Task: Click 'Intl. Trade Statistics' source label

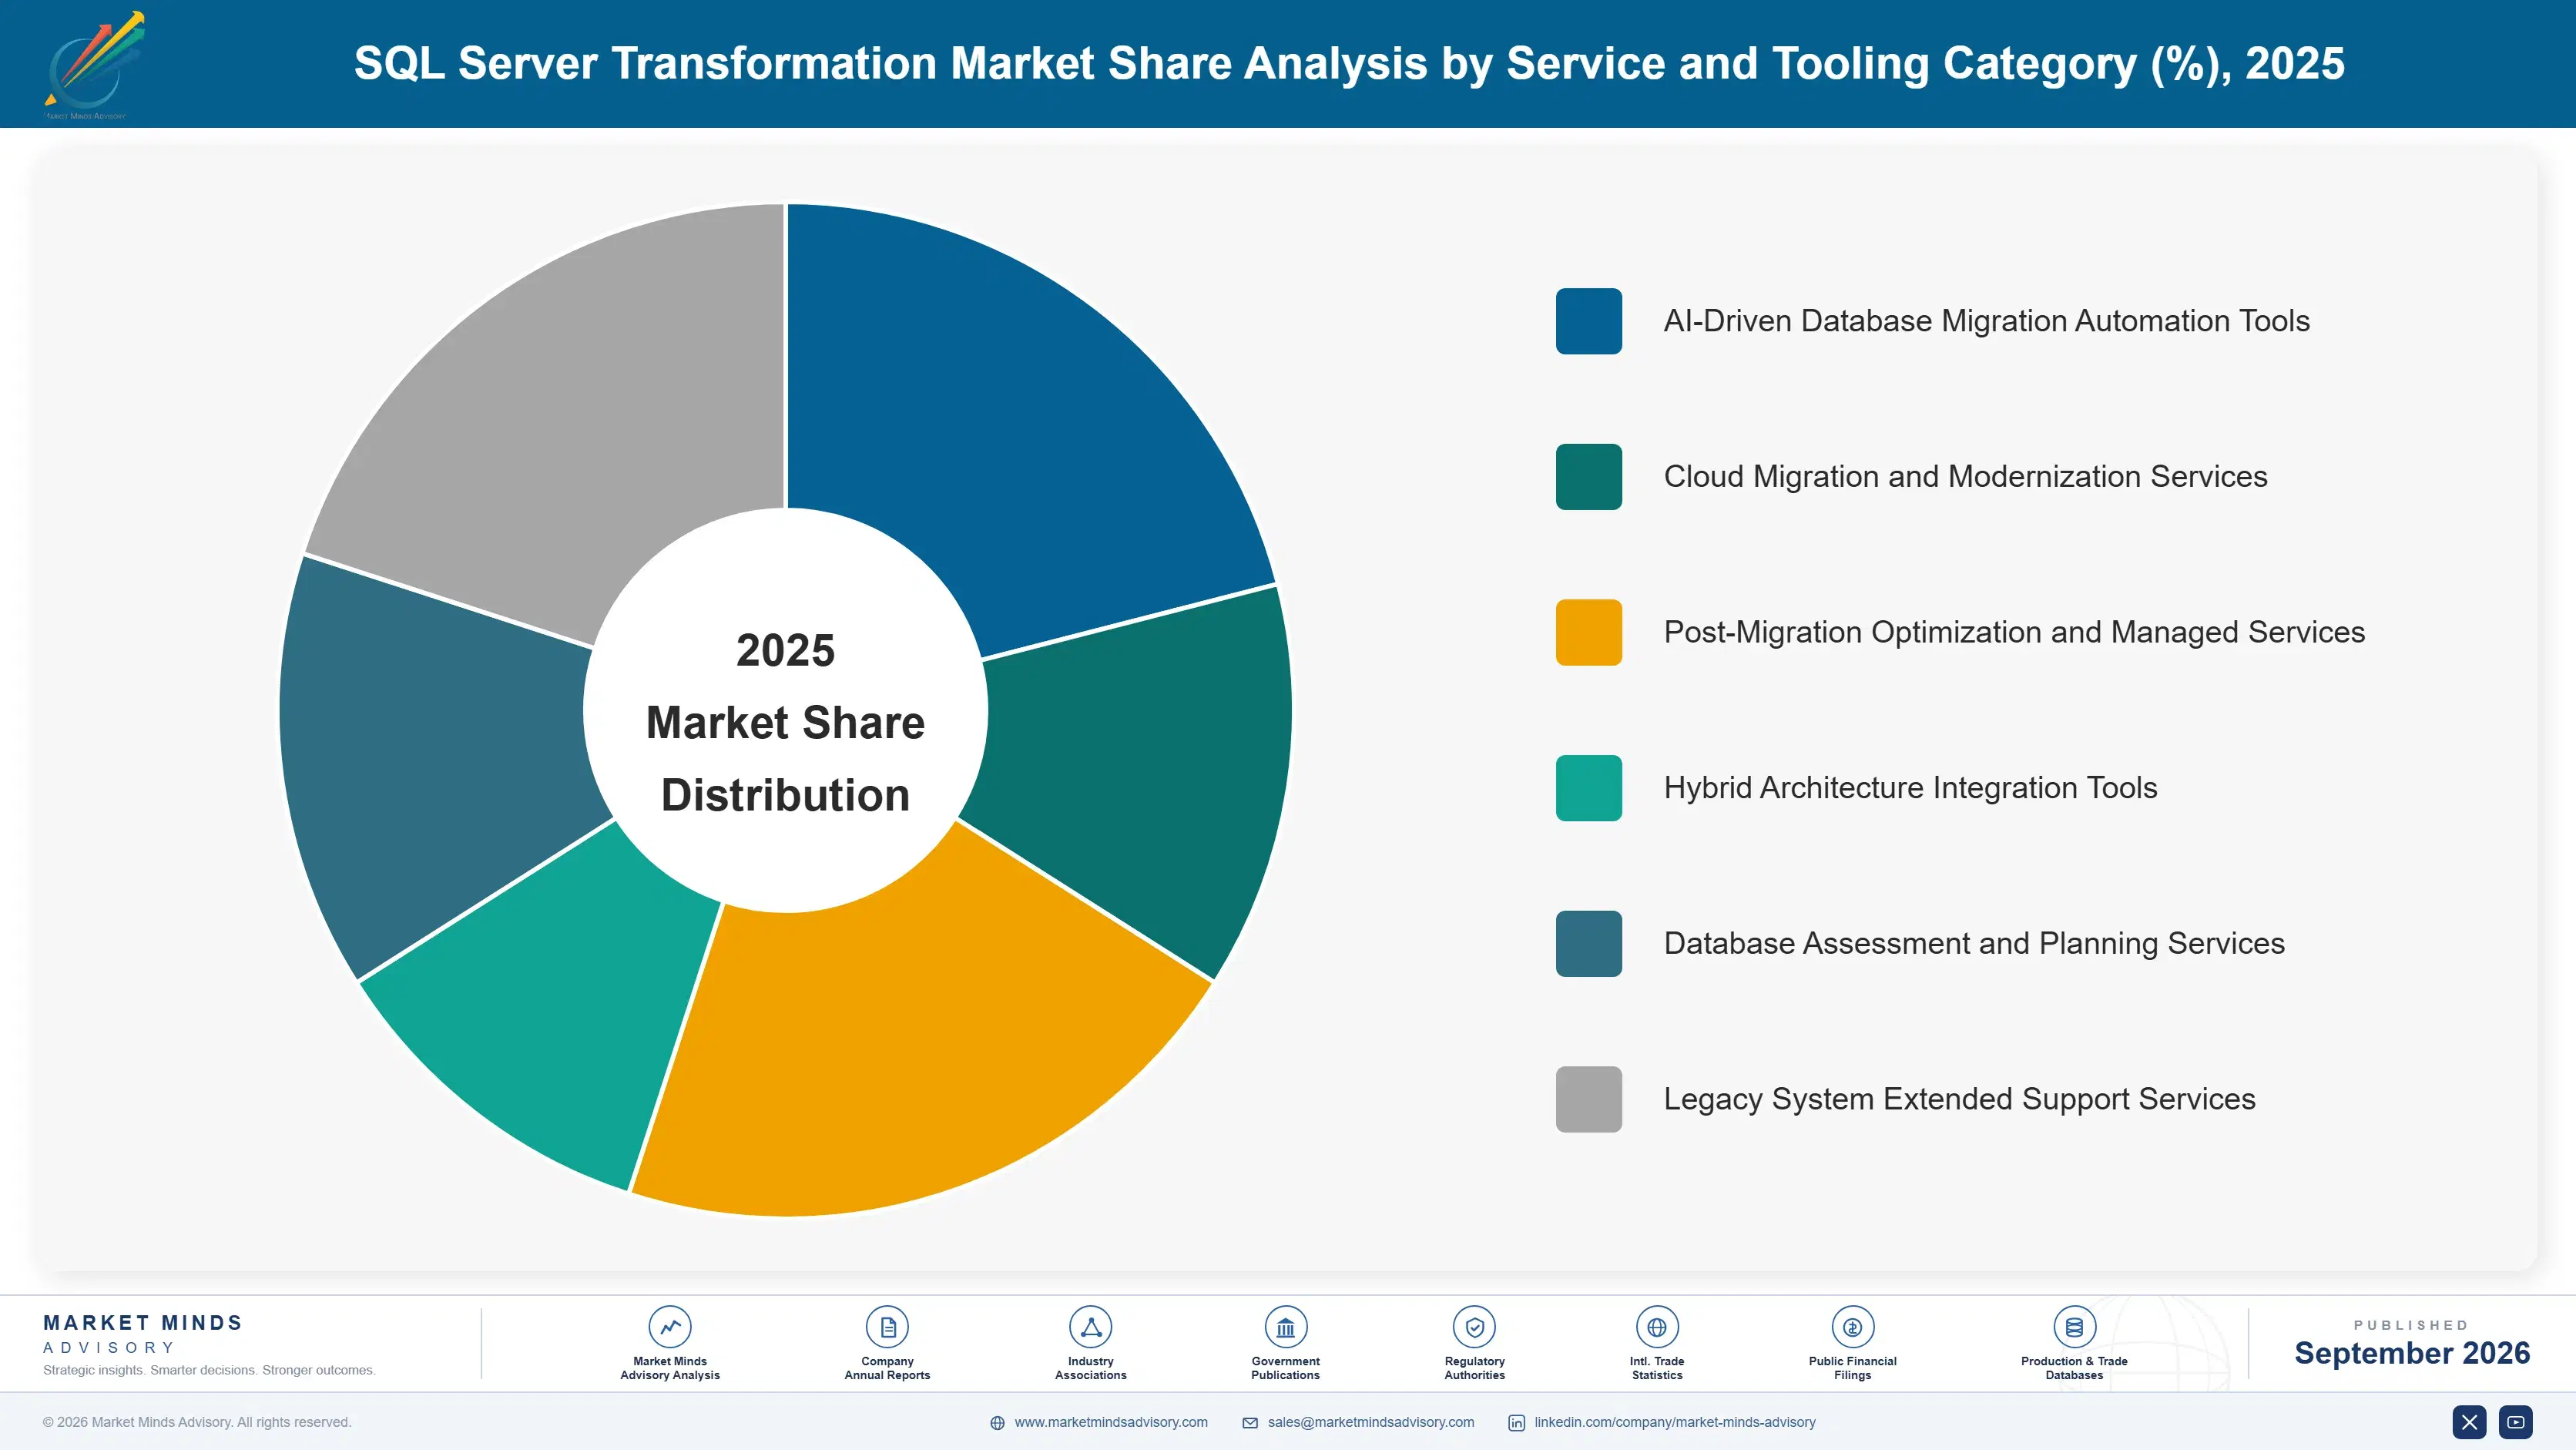Action: pyautogui.click(x=1657, y=1368)
